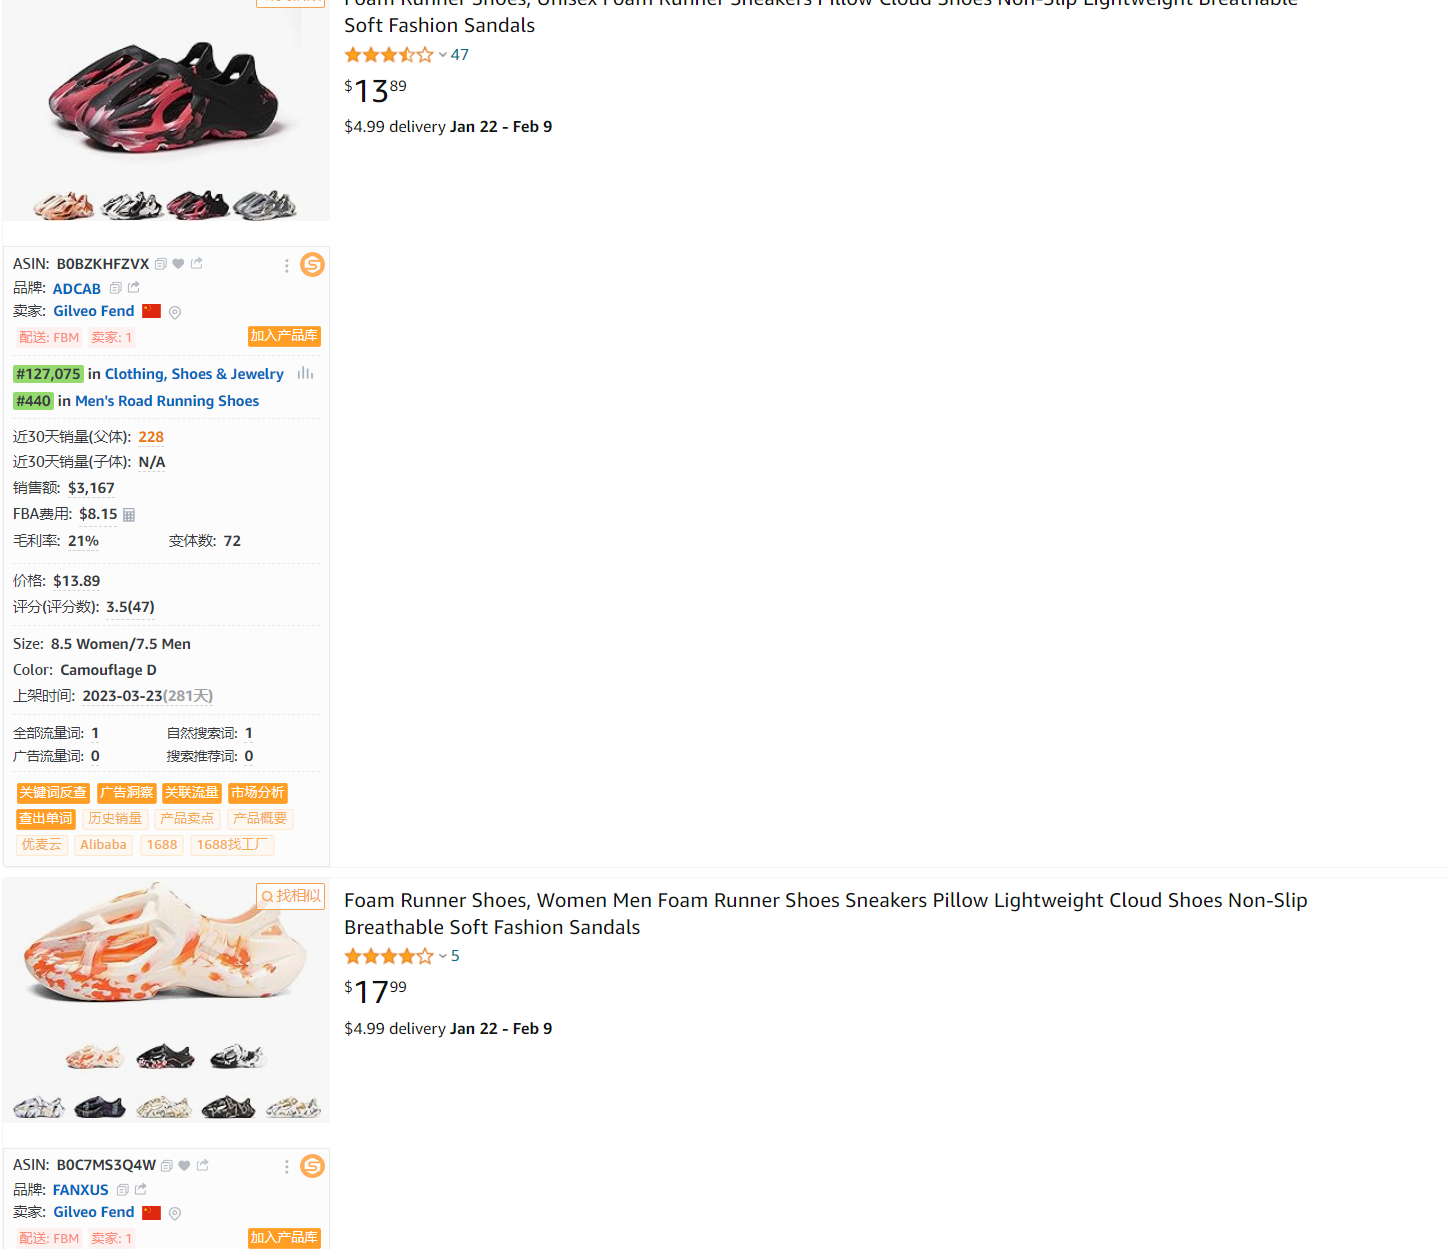The image size is (1448, 1249).
Task: Expand rating breakdown next to 47 reviews
Action: (x=442, y=55)
